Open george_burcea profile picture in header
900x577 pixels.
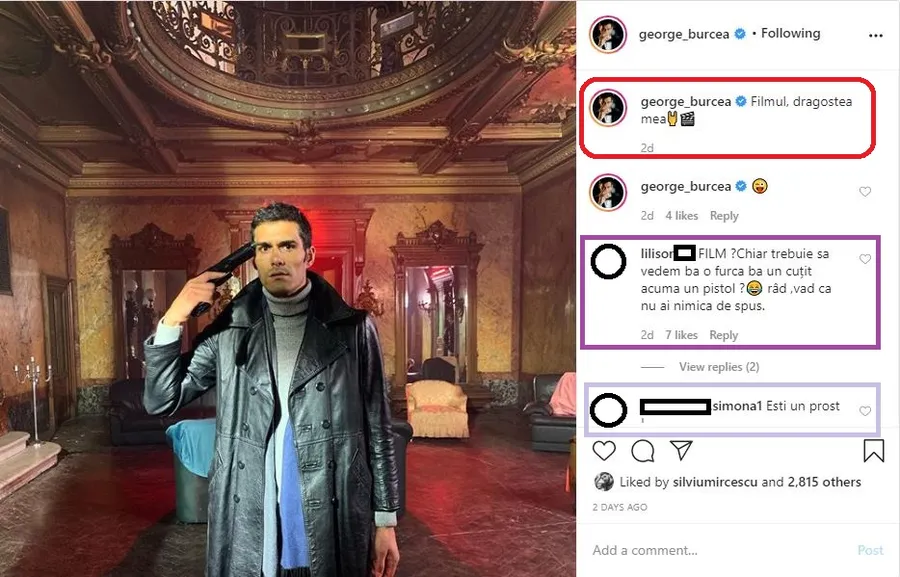tap(608, 34)
